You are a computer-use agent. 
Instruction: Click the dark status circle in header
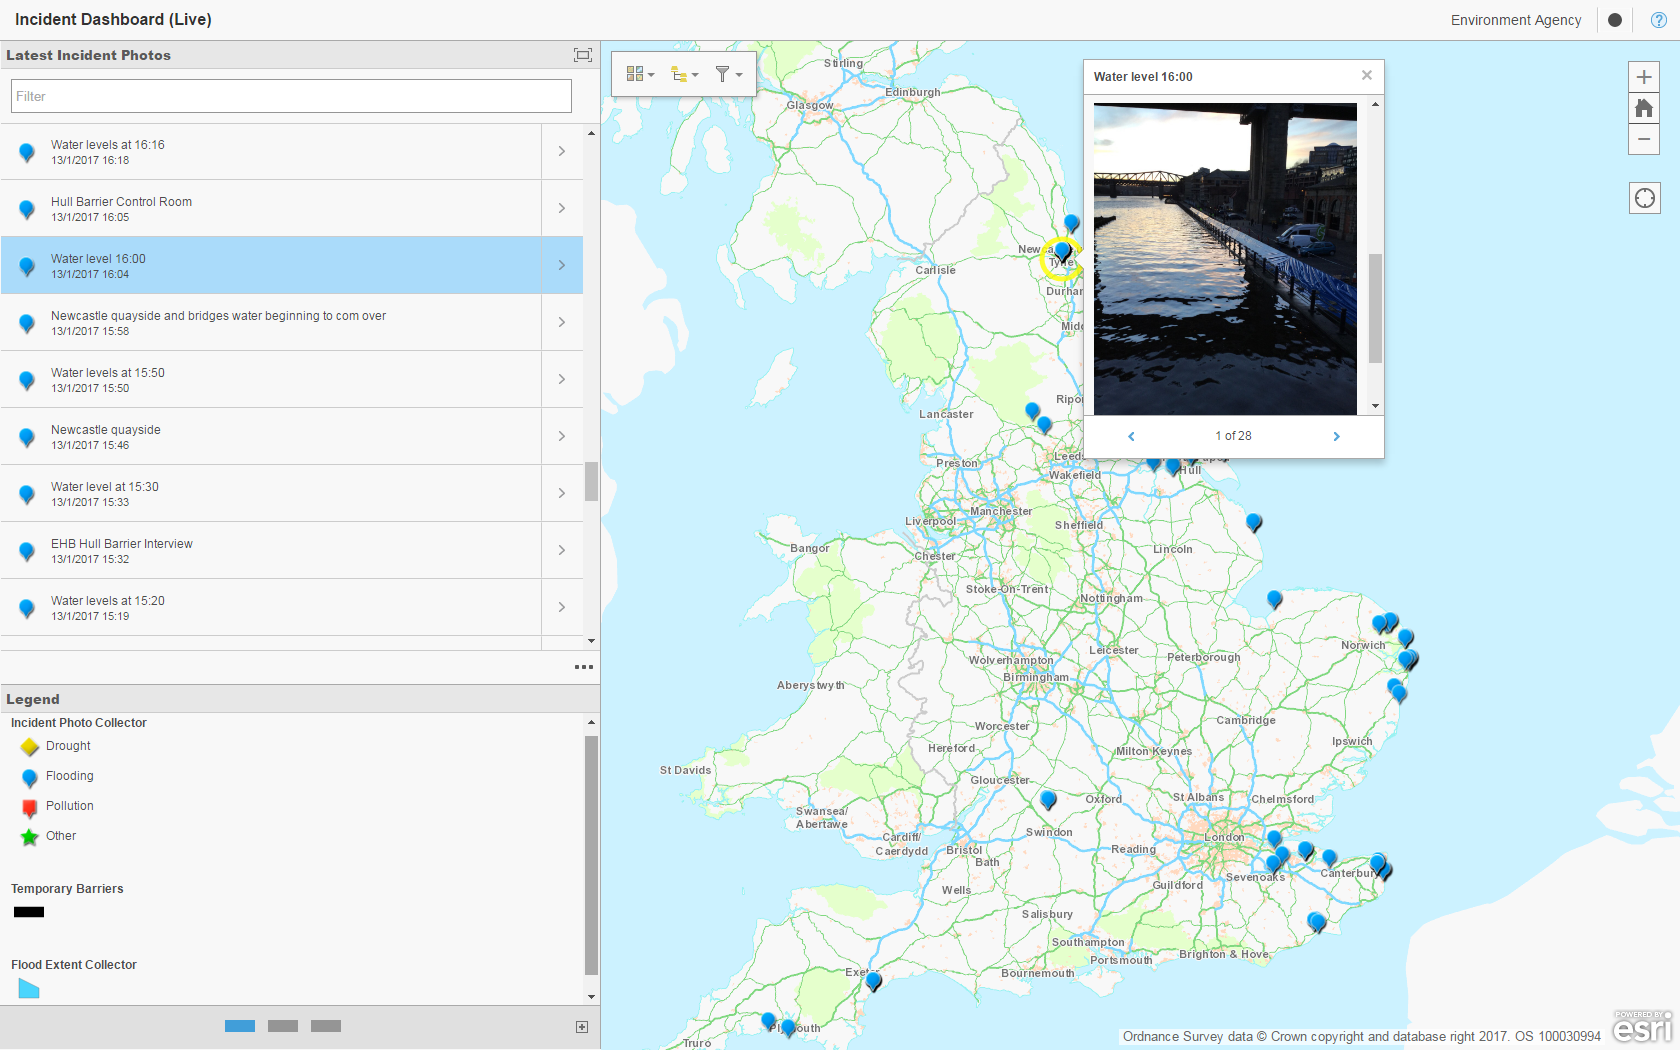coord(1615,20)
